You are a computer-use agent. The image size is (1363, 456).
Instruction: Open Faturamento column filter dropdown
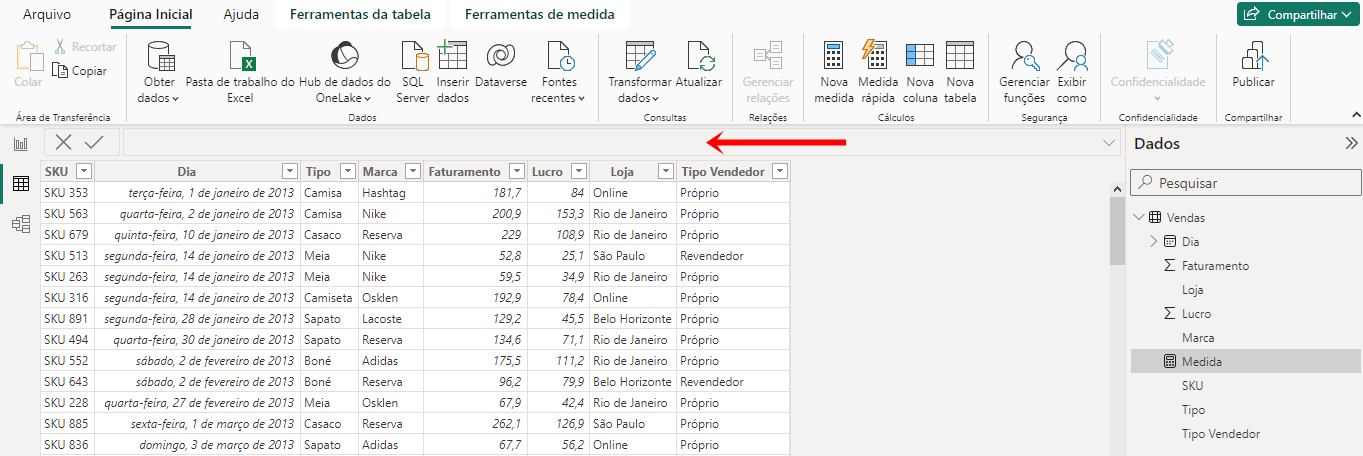coord(517,171)
